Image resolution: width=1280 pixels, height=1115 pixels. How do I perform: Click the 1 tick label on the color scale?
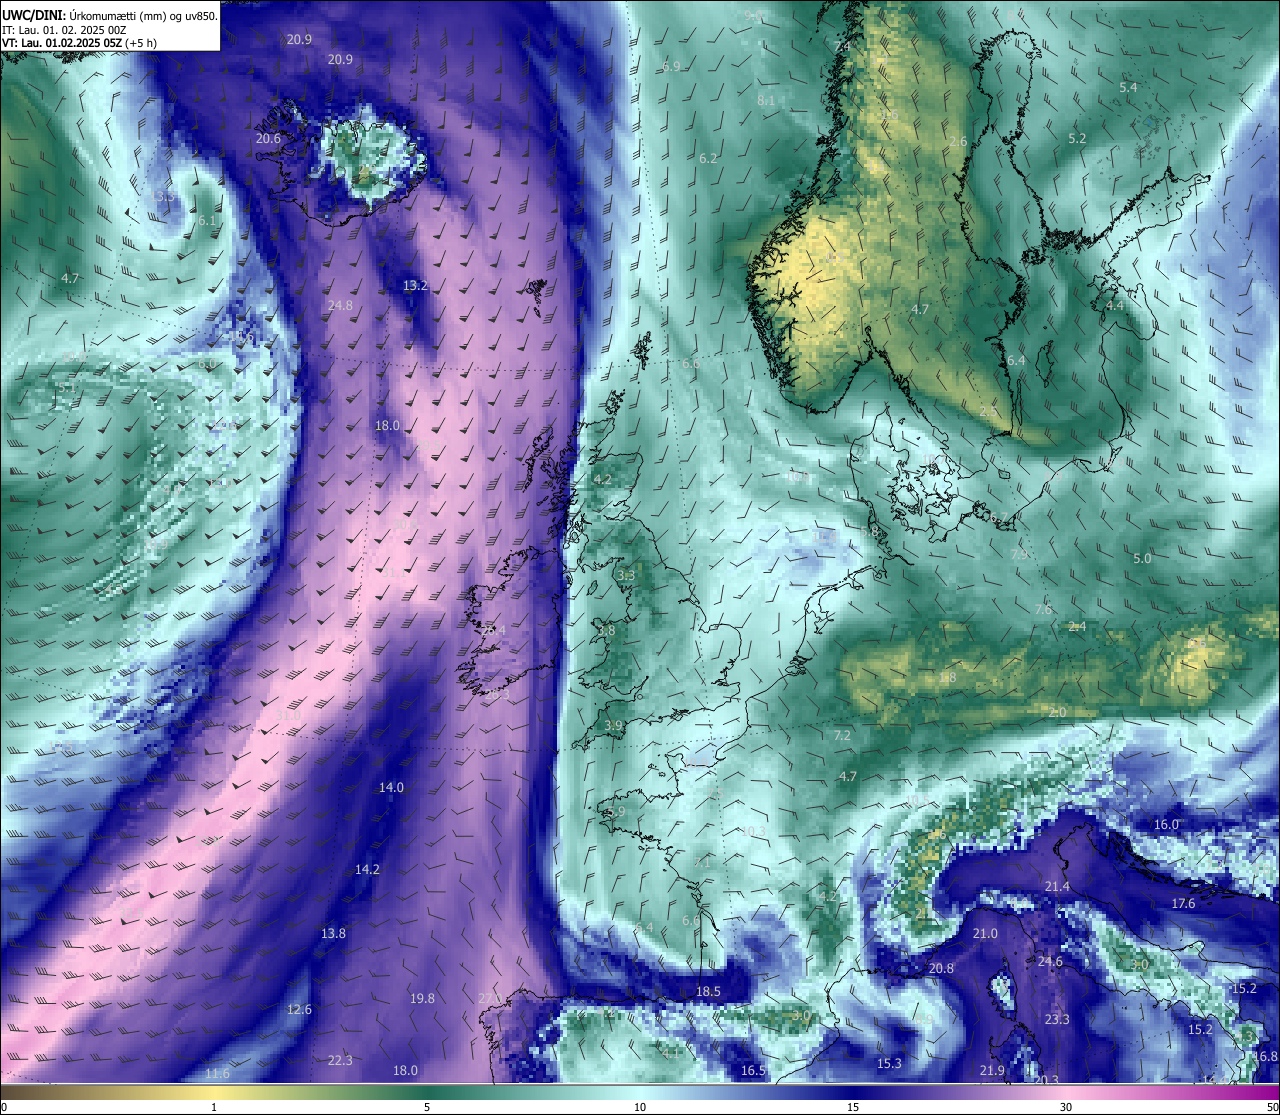point(214,1107)
